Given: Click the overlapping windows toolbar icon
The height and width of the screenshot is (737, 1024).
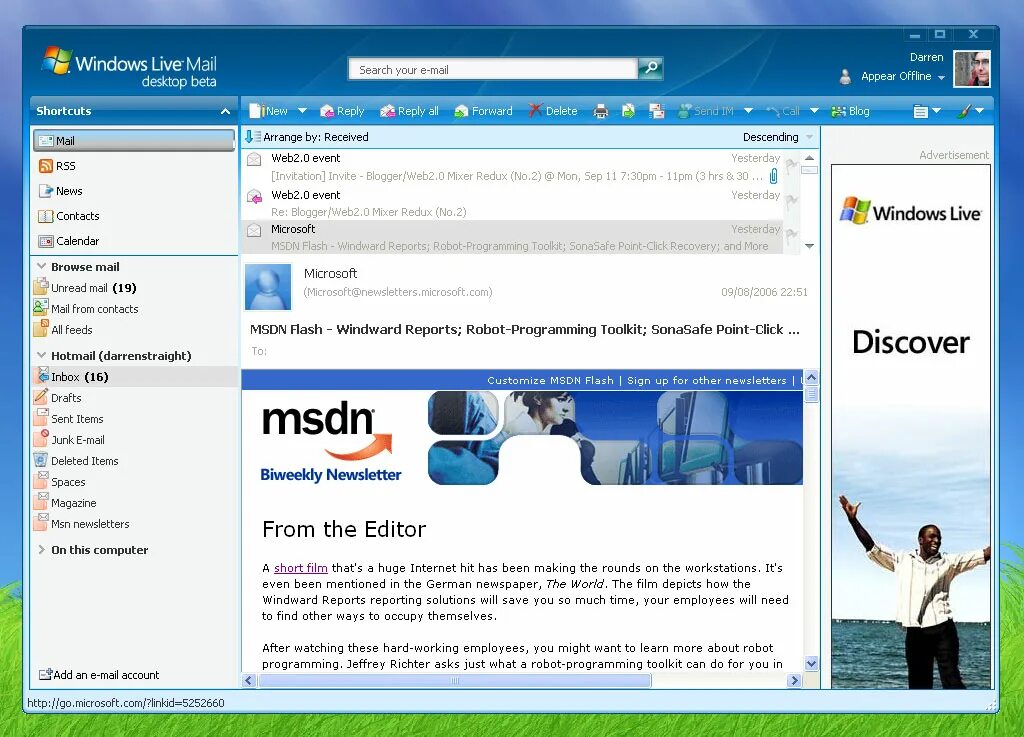Looking at the screenshot, I should pyautogui.click(x=656, y=112).
